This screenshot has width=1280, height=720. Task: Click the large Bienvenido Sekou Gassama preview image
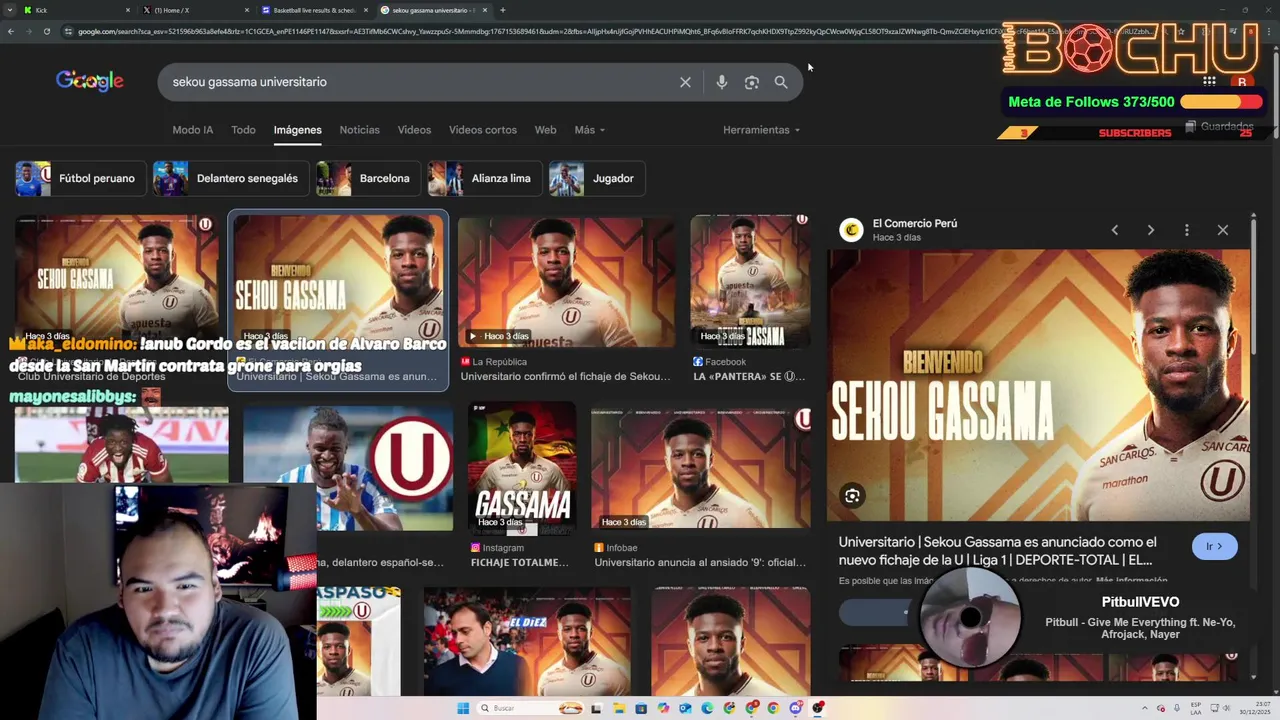(x=1038, y=385)
